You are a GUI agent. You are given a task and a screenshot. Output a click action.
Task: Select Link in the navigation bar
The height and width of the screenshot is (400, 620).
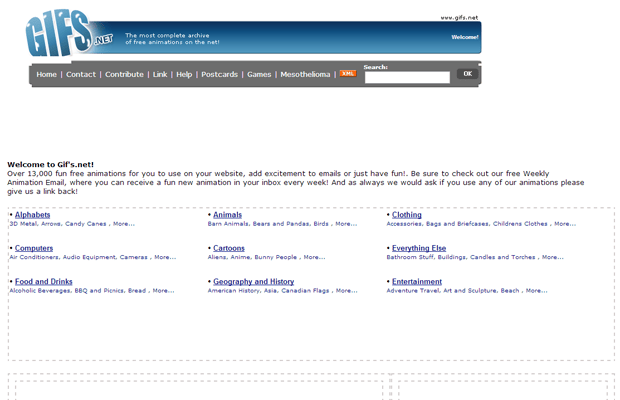[x=160, y=74]
